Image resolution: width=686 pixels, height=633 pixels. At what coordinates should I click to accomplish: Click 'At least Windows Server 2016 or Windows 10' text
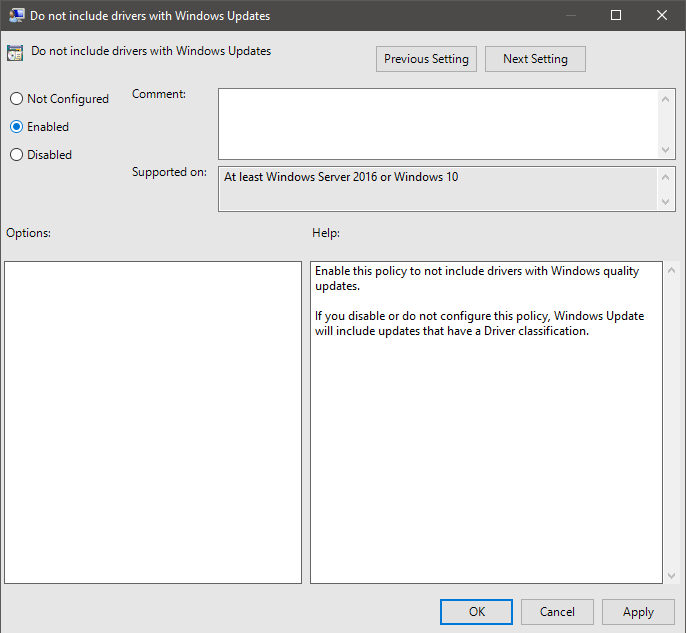coord(341,177)
